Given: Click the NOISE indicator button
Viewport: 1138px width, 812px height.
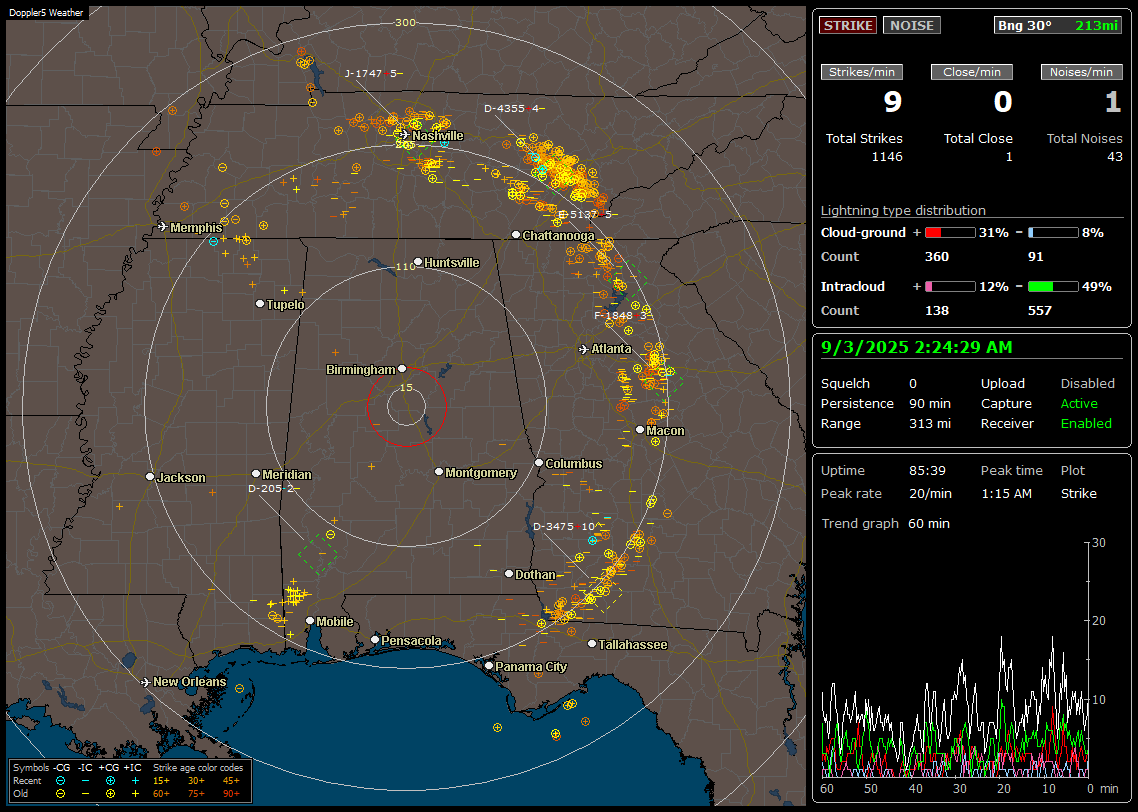Looking at the screenshot, I should click(x=912, y=25).
